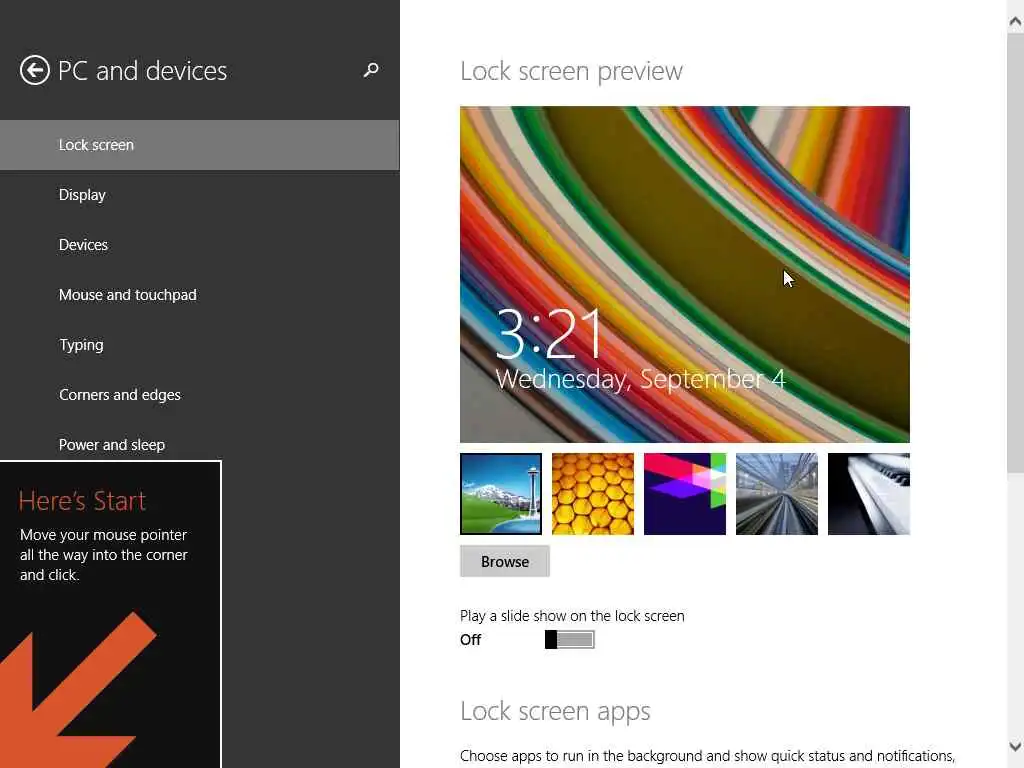Open Corners and edges settings

click(119, 395)
